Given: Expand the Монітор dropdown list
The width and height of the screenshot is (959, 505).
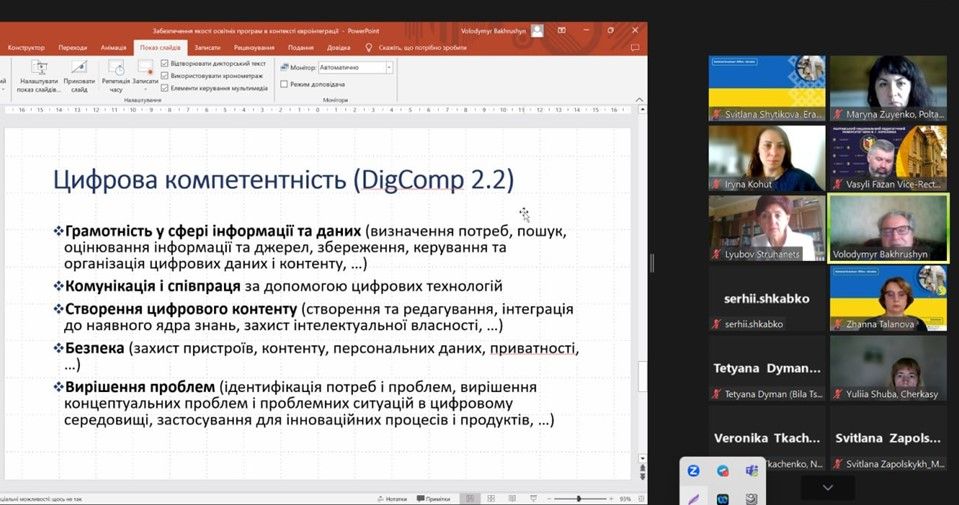Looking at the screenshot, I should 389,68.
